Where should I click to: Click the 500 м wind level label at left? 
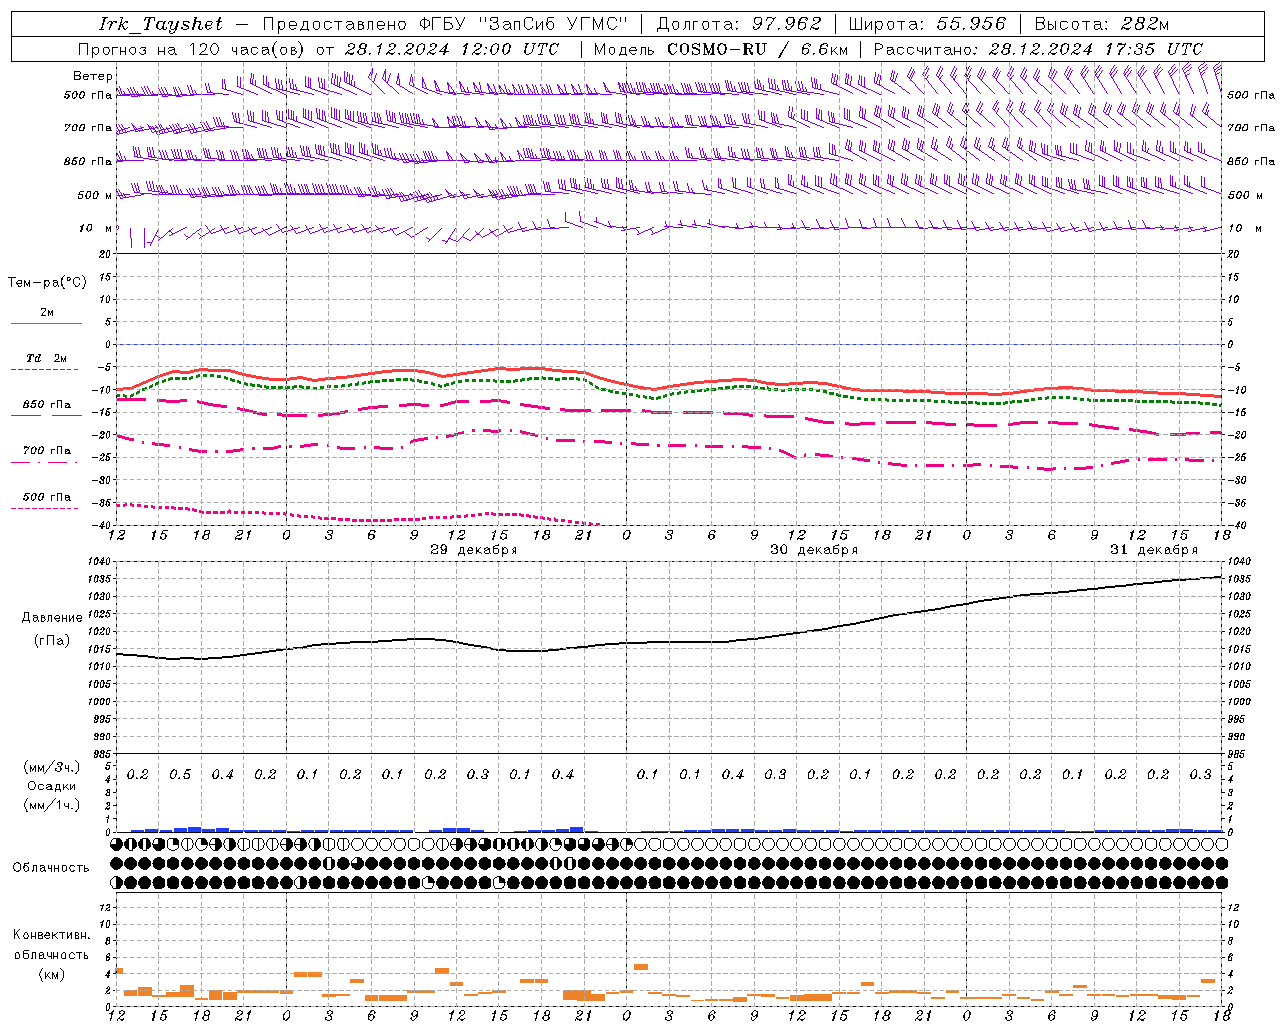tap(96, 195)
